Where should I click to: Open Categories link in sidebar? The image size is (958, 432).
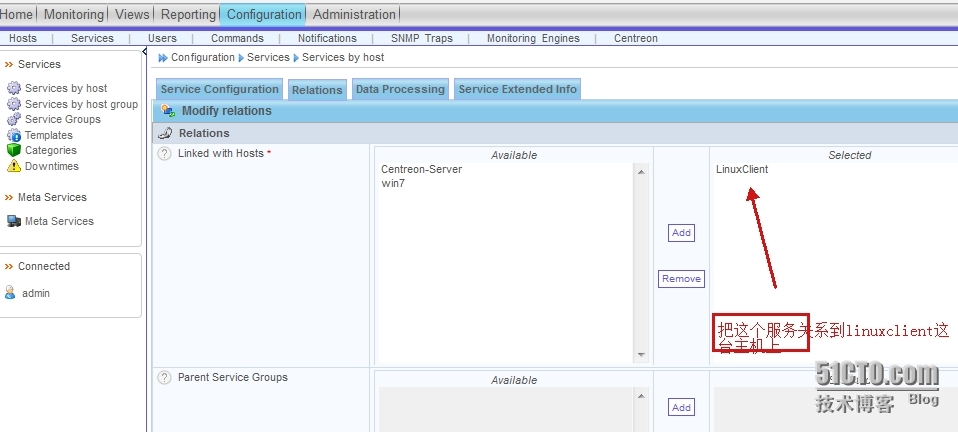tap(51, 150)
